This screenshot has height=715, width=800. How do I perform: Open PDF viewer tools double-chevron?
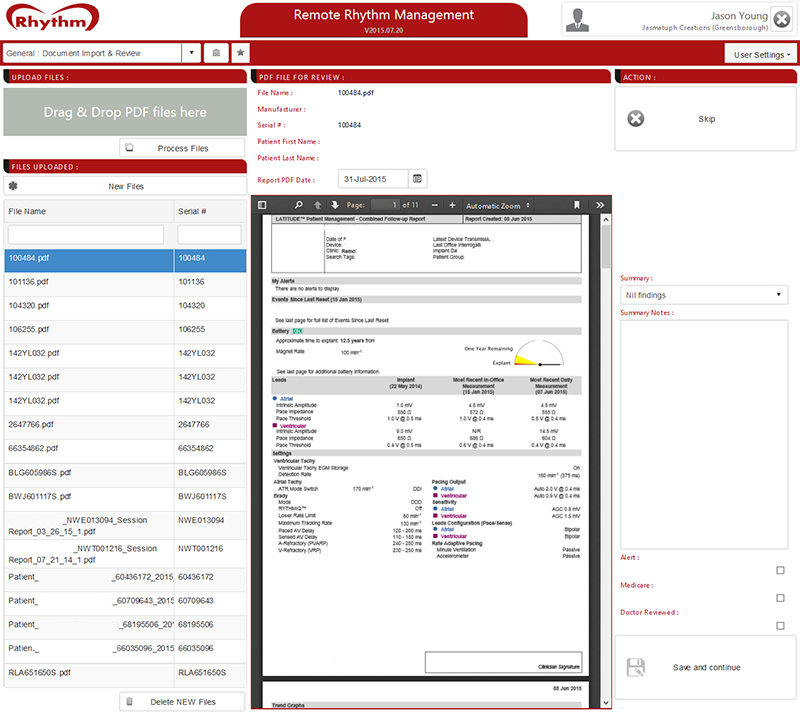(x=600, y=205)
